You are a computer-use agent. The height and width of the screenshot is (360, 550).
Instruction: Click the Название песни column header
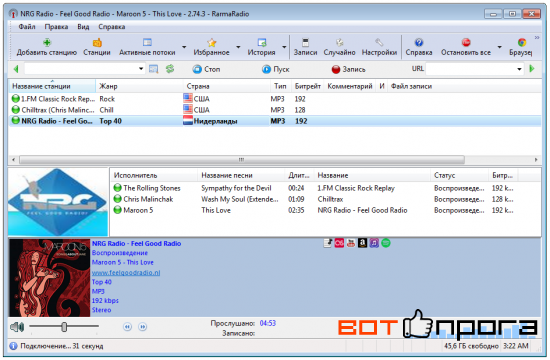point(241,175)
